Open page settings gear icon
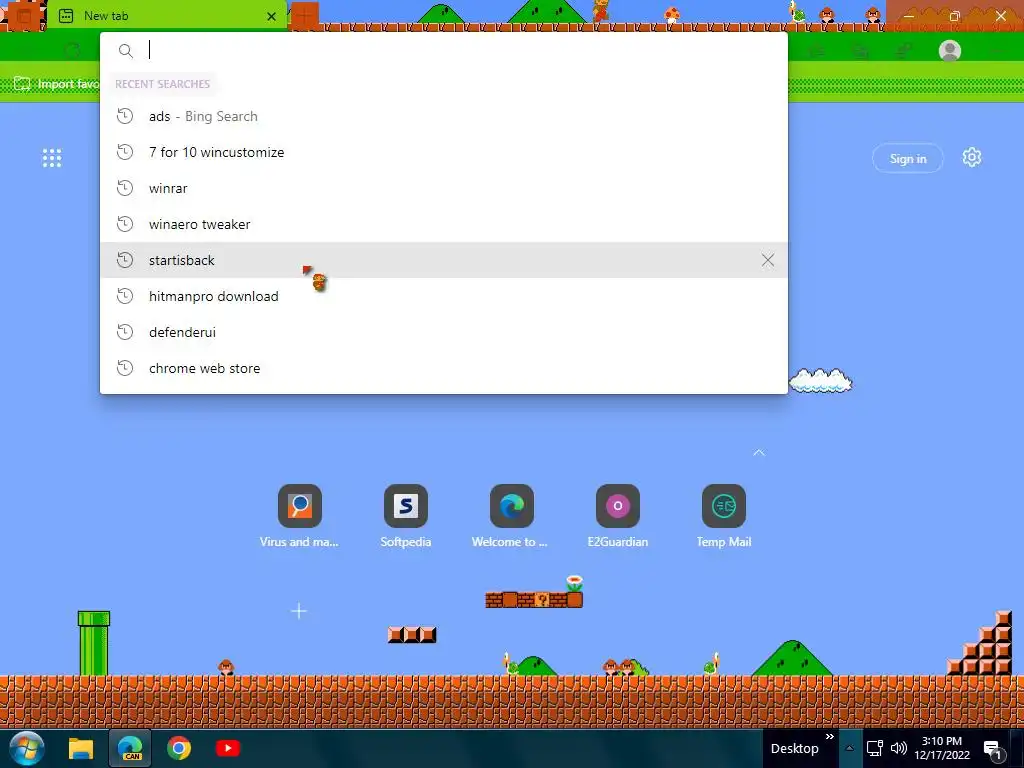1024x768 pixels. [972, 157]
